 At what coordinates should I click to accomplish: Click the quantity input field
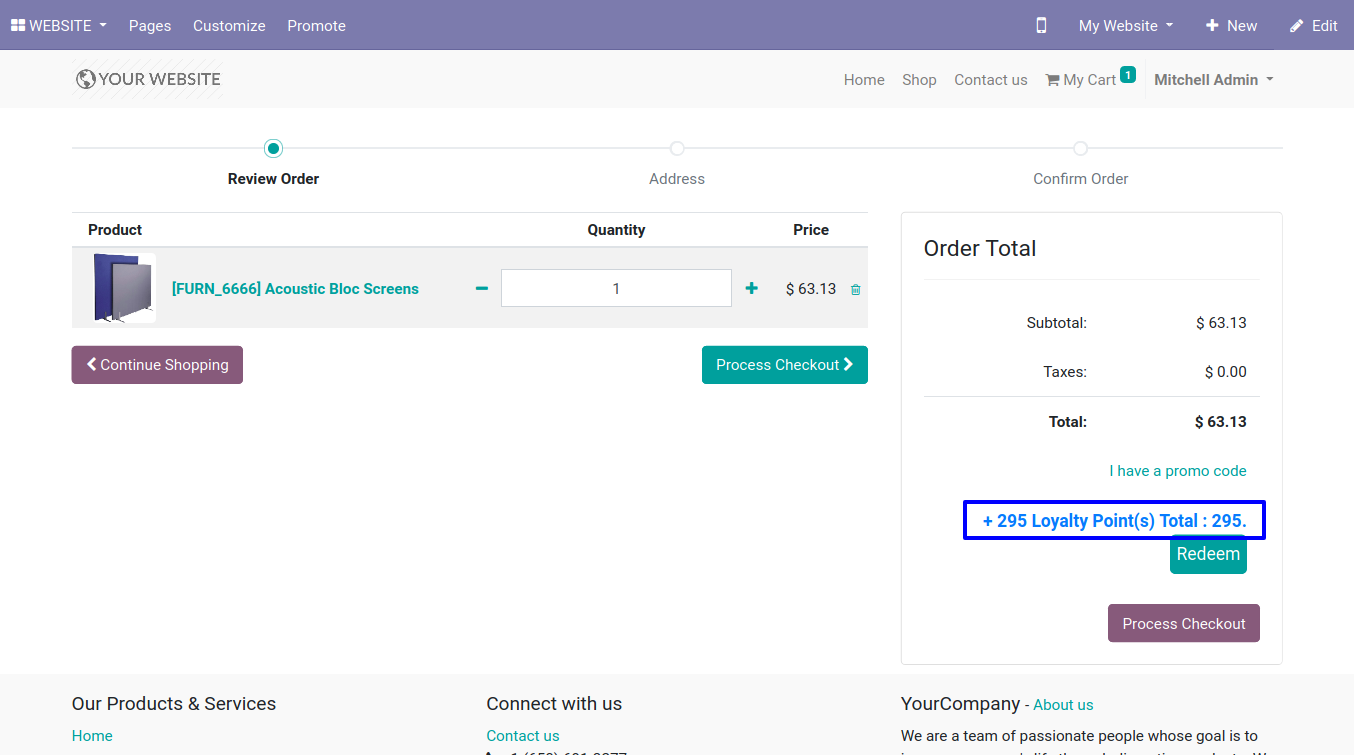616,289
